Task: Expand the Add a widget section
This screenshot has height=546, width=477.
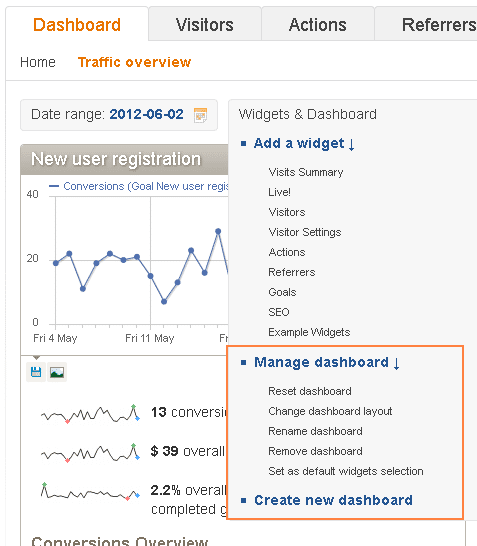Action: point(304,143)
